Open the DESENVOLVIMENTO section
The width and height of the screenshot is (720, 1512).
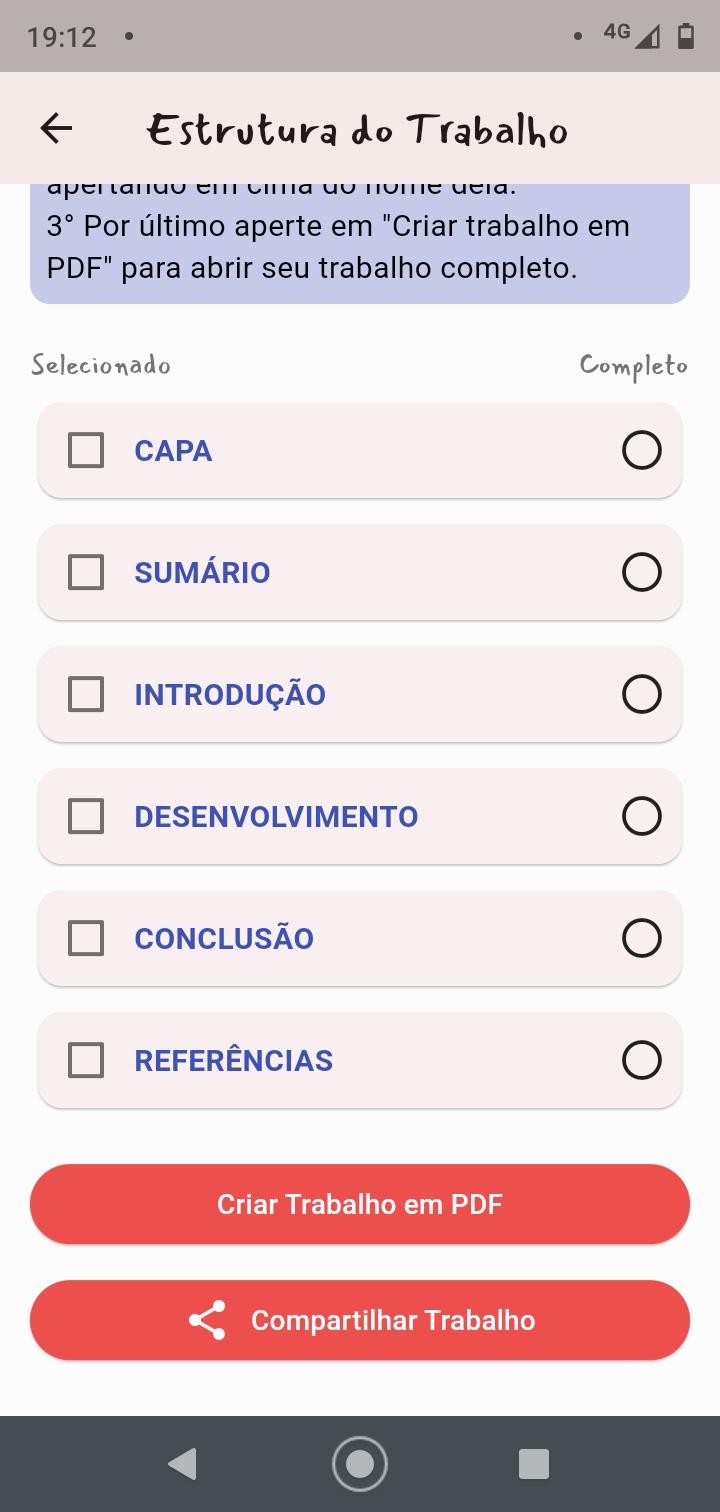pyautogui.click(x=276, y=816)
